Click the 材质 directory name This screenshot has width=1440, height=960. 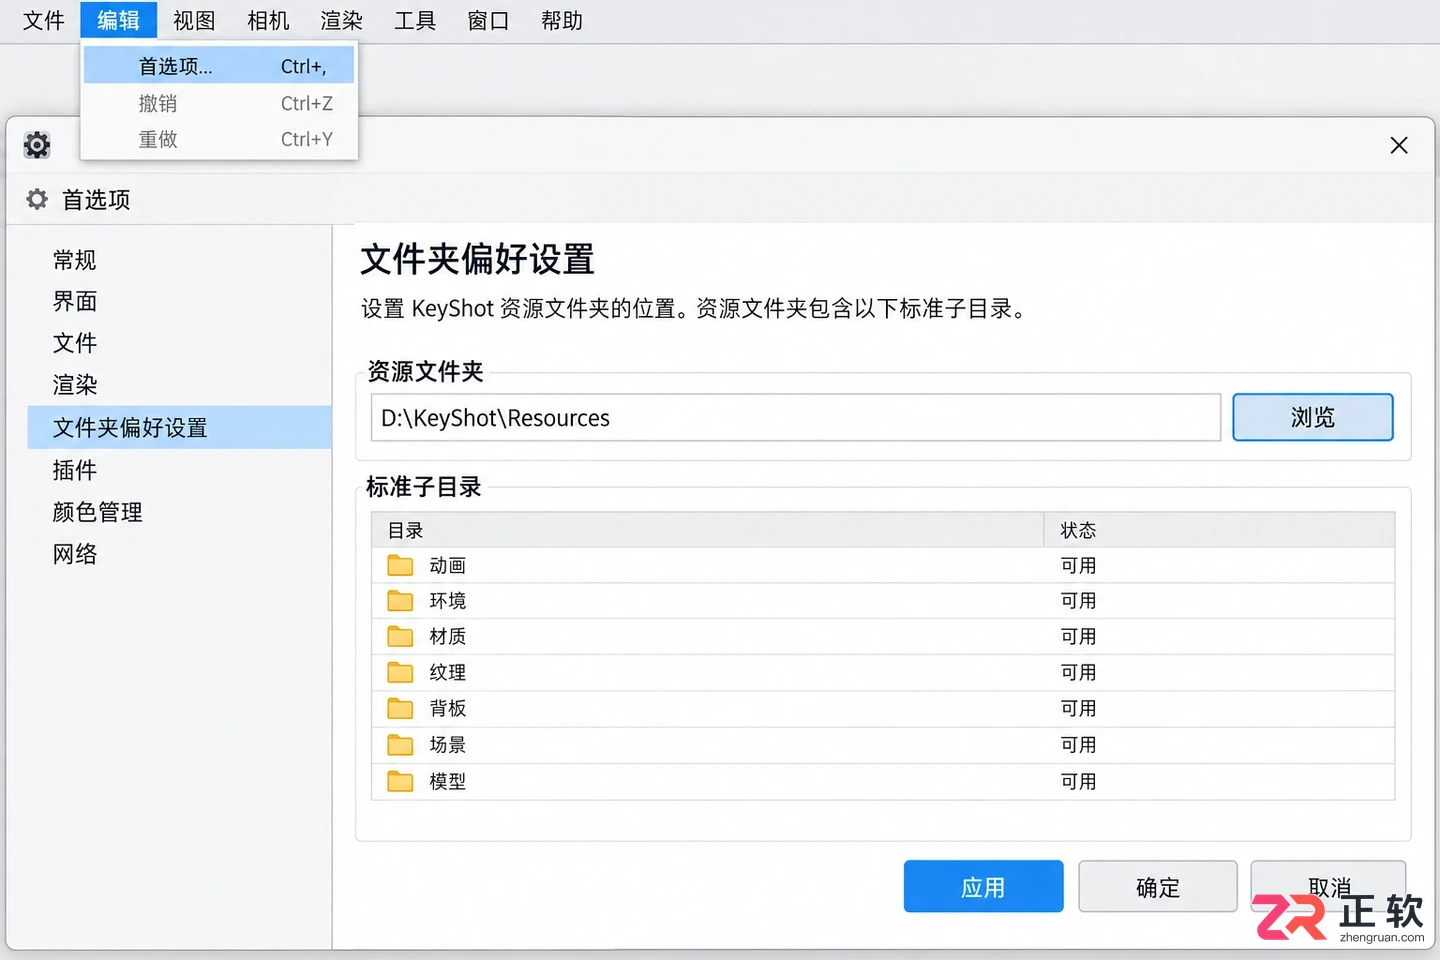click(448, 636)
